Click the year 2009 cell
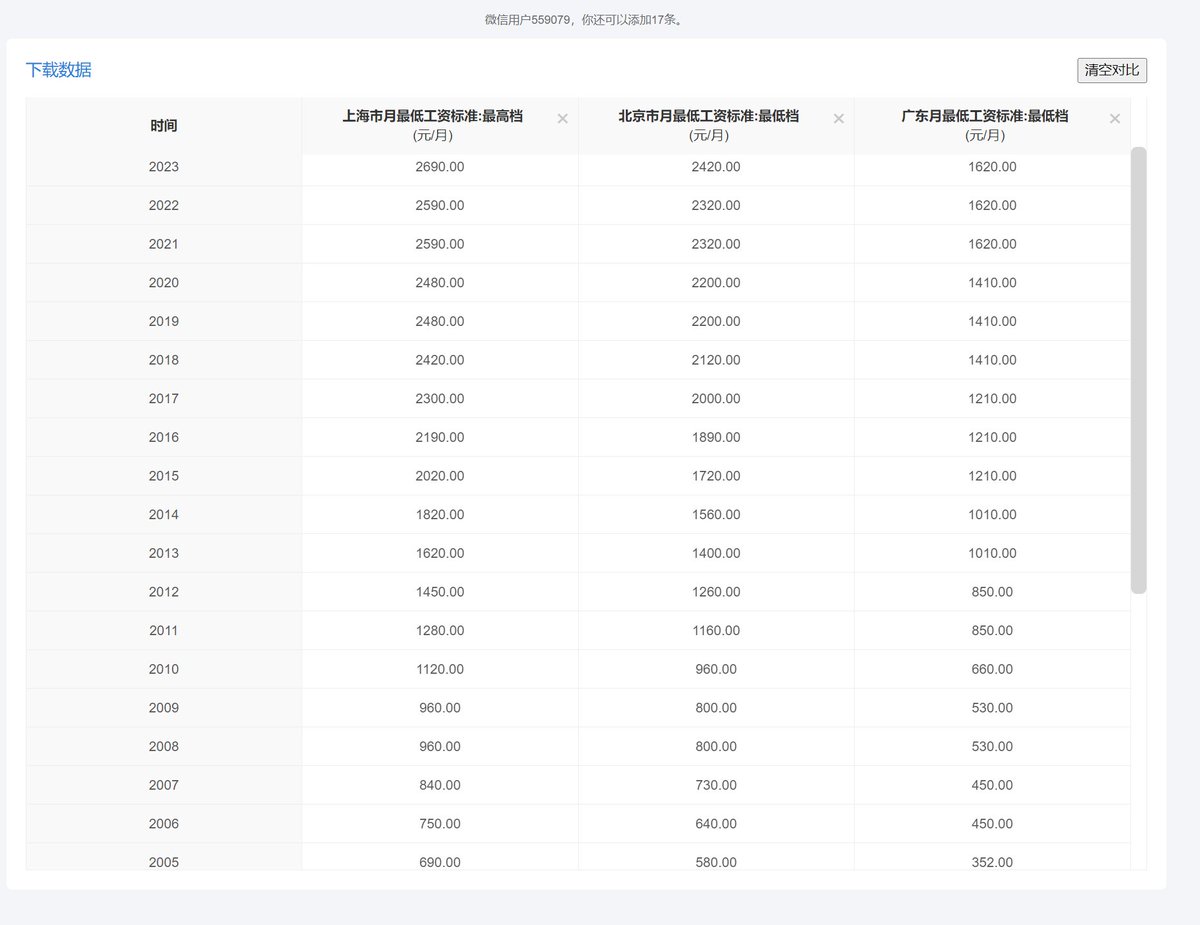 pos(164,708)
